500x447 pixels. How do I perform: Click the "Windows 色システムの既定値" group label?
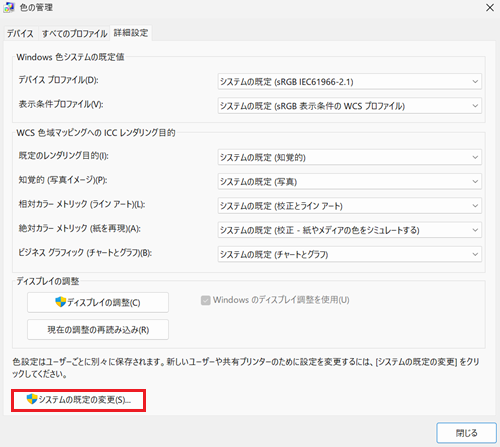pyautogui.click(x=70, y=57)
